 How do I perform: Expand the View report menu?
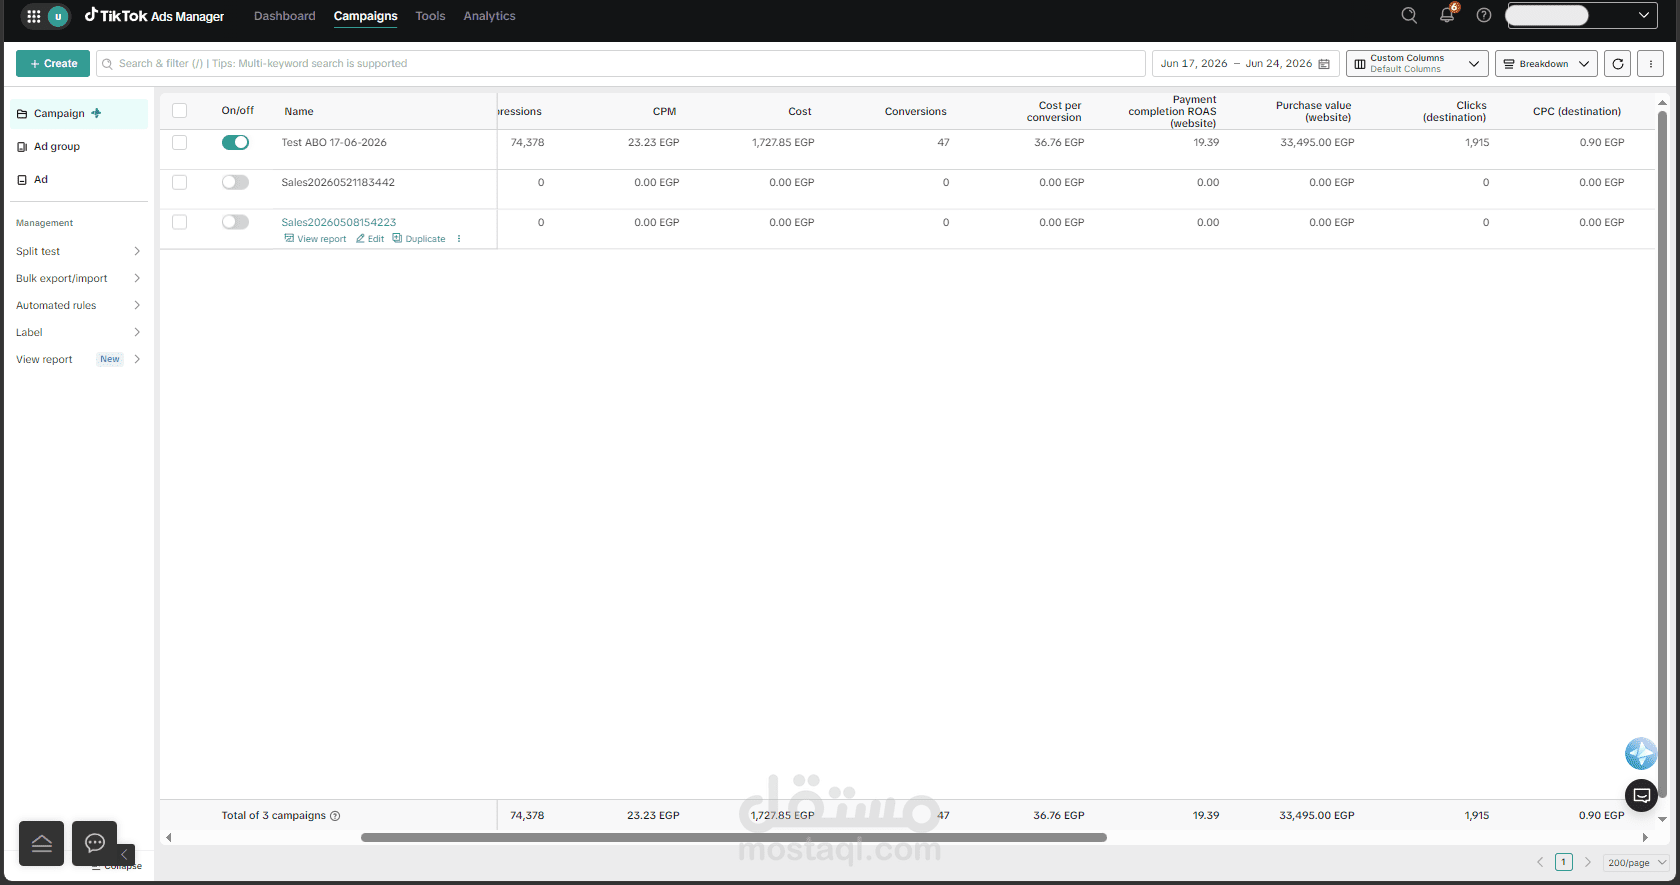click(x=78, y=359)
